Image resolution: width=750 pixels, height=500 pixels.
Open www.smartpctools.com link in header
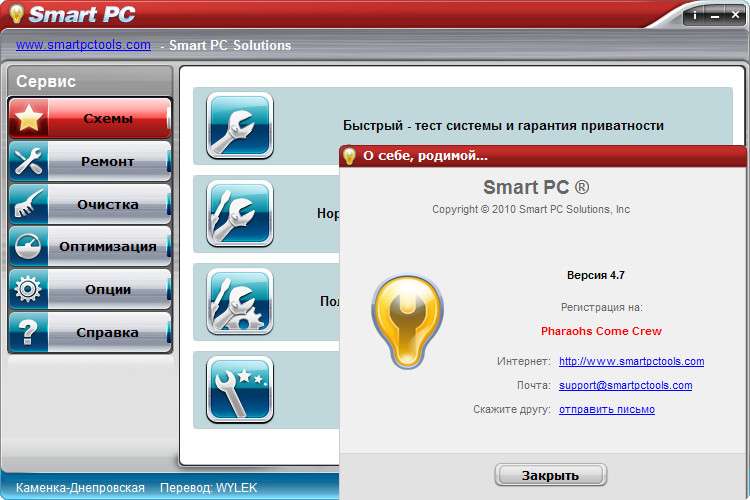83,45
